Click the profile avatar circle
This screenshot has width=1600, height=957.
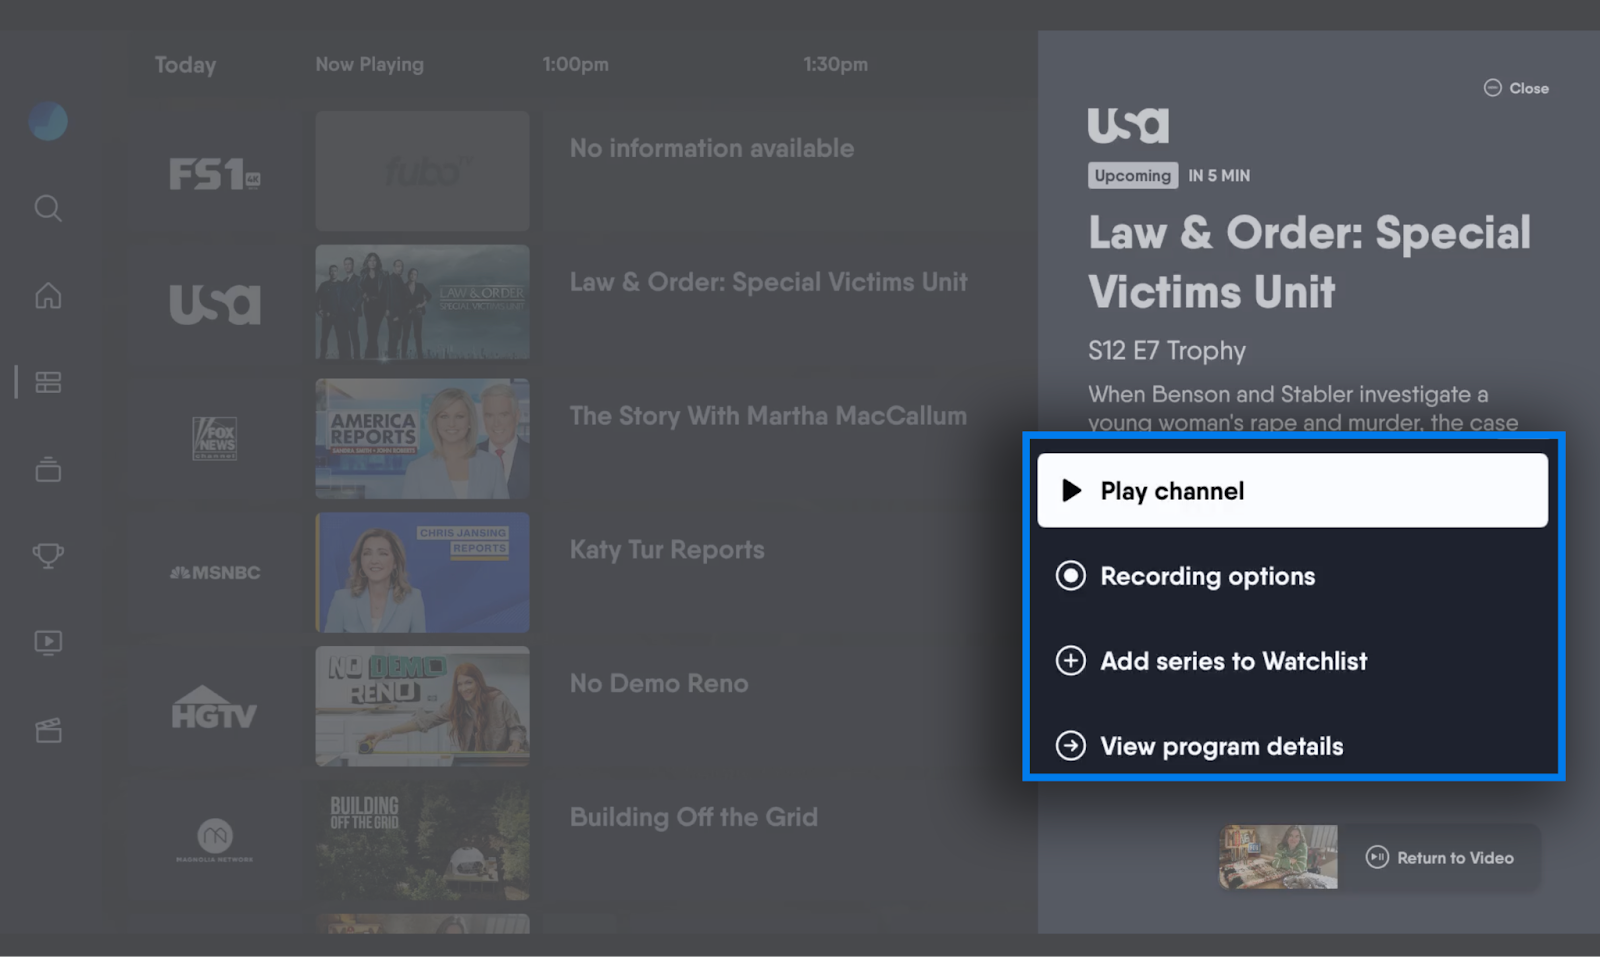[48, 122]
